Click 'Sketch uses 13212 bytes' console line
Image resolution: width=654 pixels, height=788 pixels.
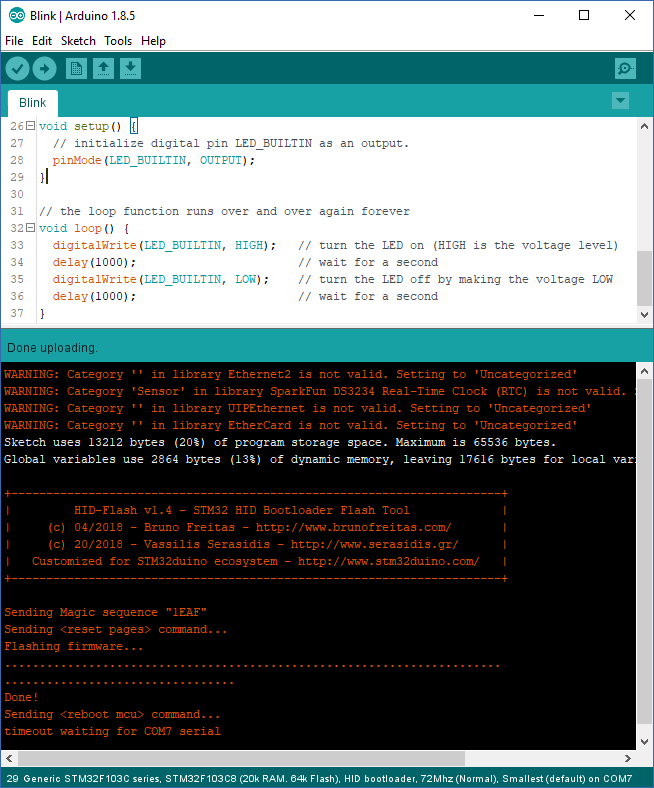280,442
